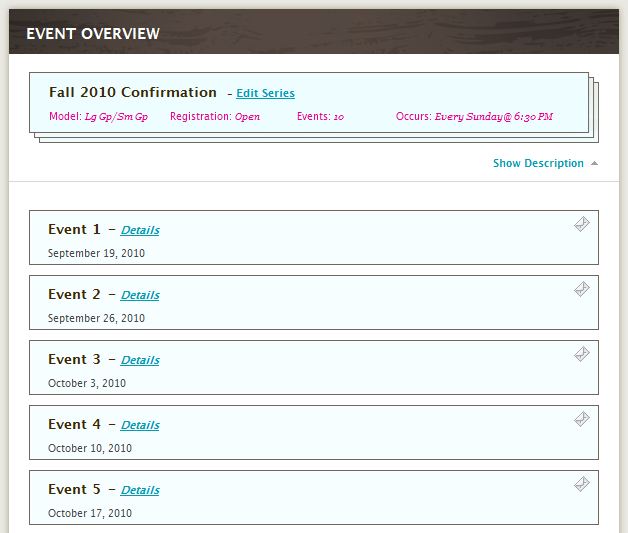Click the September 26, 2010 date

[x=96, y=318]
